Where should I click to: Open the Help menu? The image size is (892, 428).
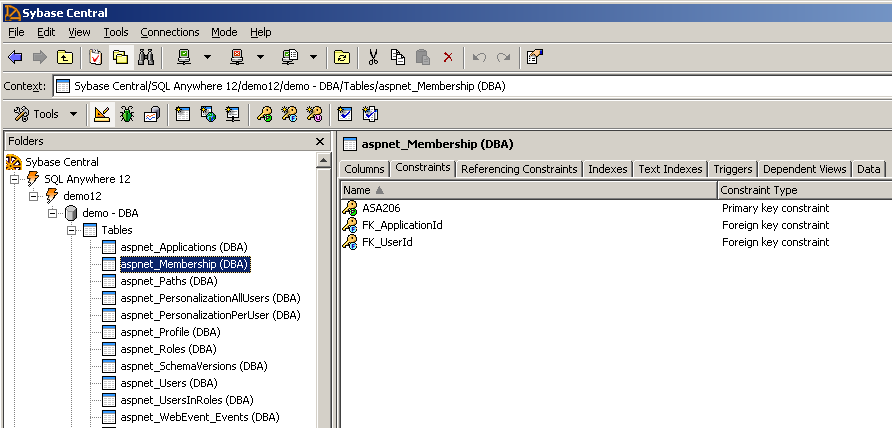(x=261, y=32)
